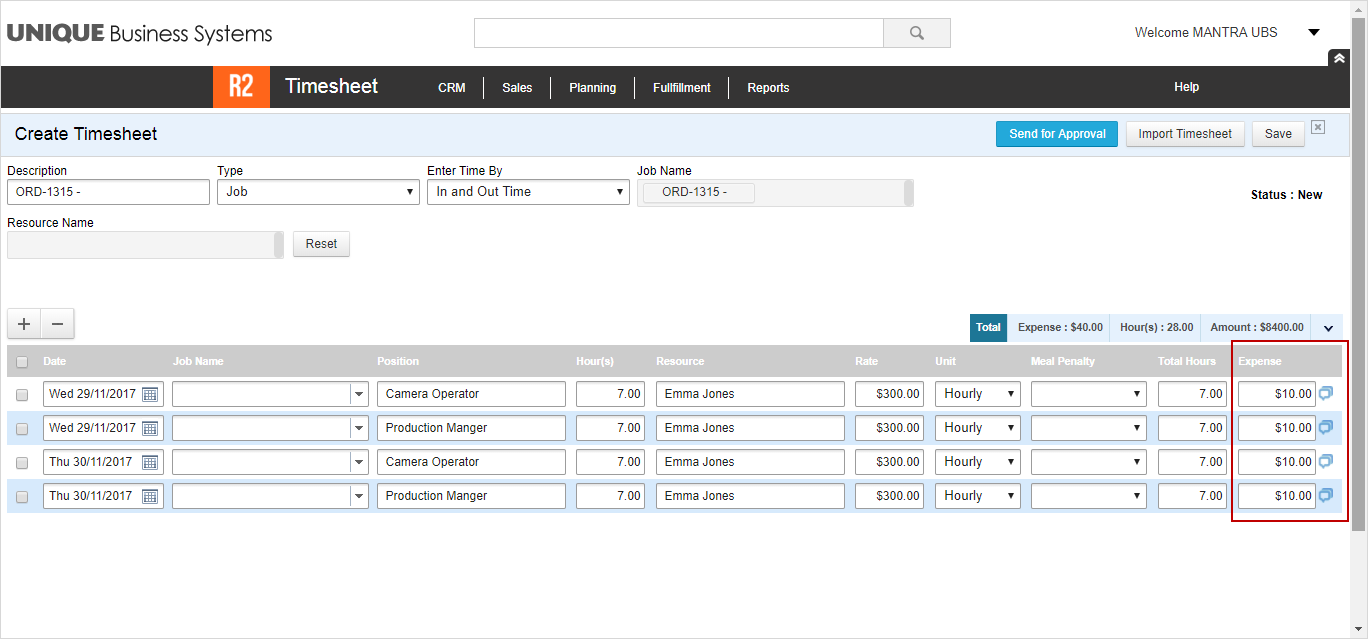Open the CRM menu
Viewport: 1368px width, 639px height.
(451, 88)
